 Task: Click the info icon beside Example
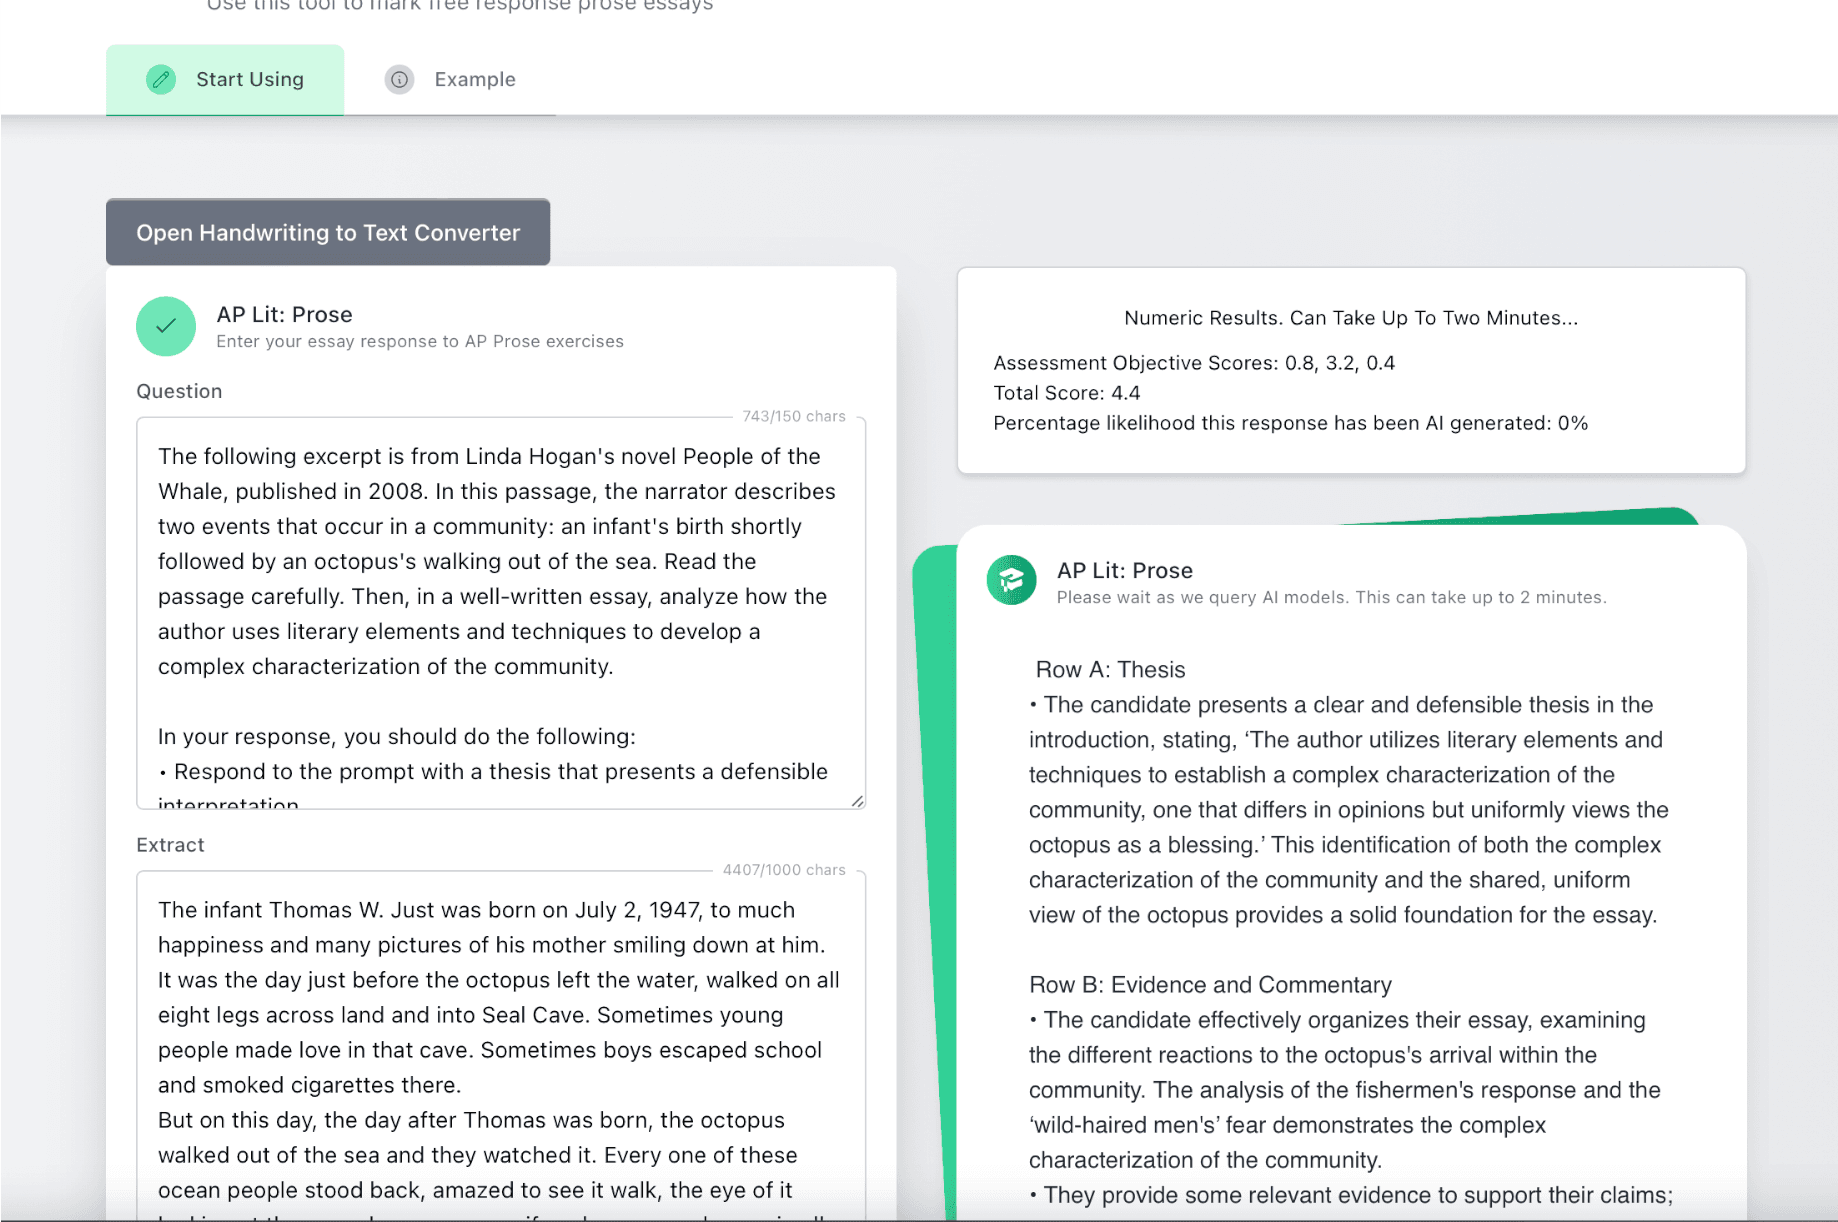(400, 80)
